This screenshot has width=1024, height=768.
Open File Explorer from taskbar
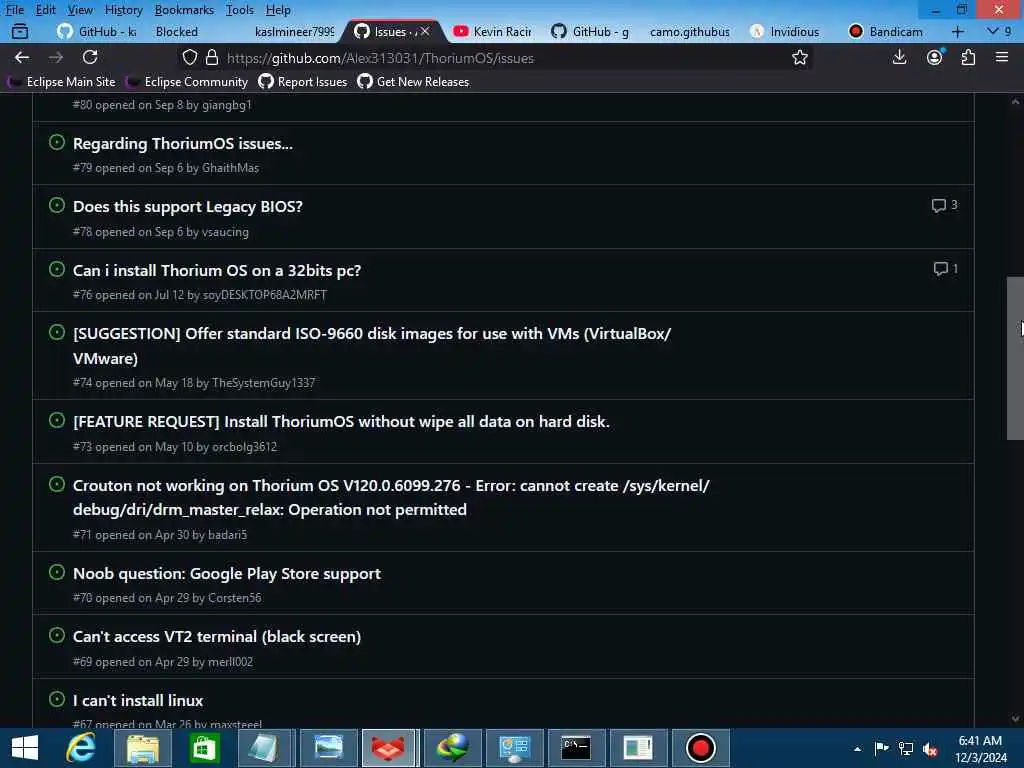(142, 748)
